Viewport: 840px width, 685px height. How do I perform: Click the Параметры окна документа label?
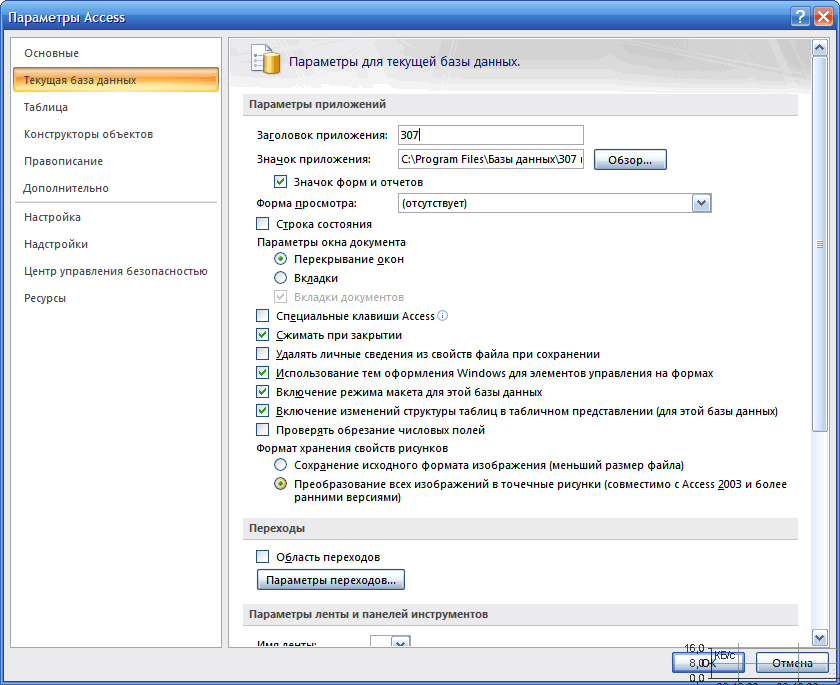331,242
